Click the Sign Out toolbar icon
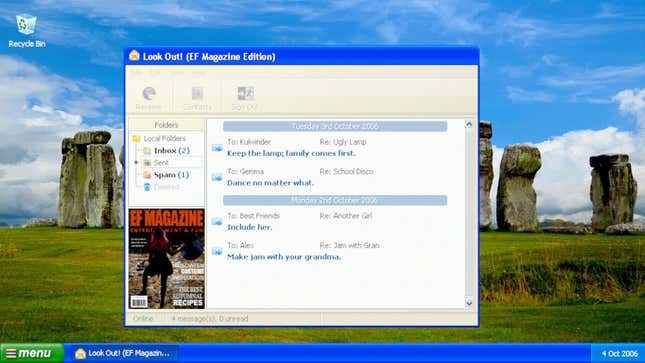Viewport: 645px width, 363px height. pyautogui.click(x=245, y=98)
